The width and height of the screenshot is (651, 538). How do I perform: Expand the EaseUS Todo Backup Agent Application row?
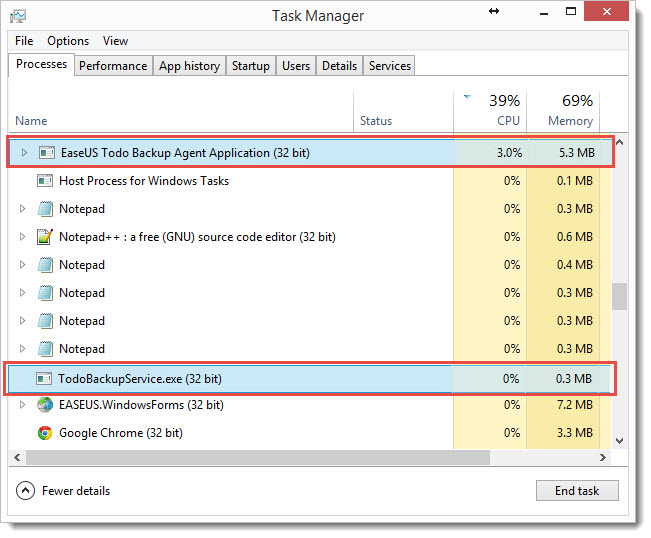tap(24, 153)
